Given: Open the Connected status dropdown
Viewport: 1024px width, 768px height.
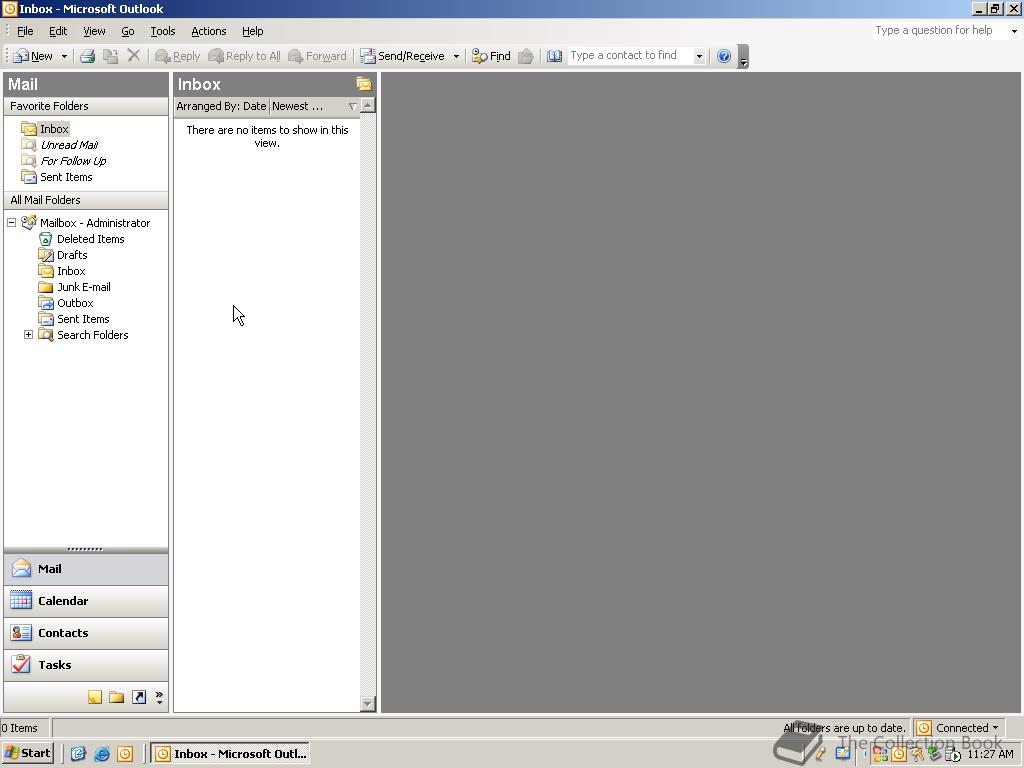Looking at the screenshot, I should [x=957, y=728].
